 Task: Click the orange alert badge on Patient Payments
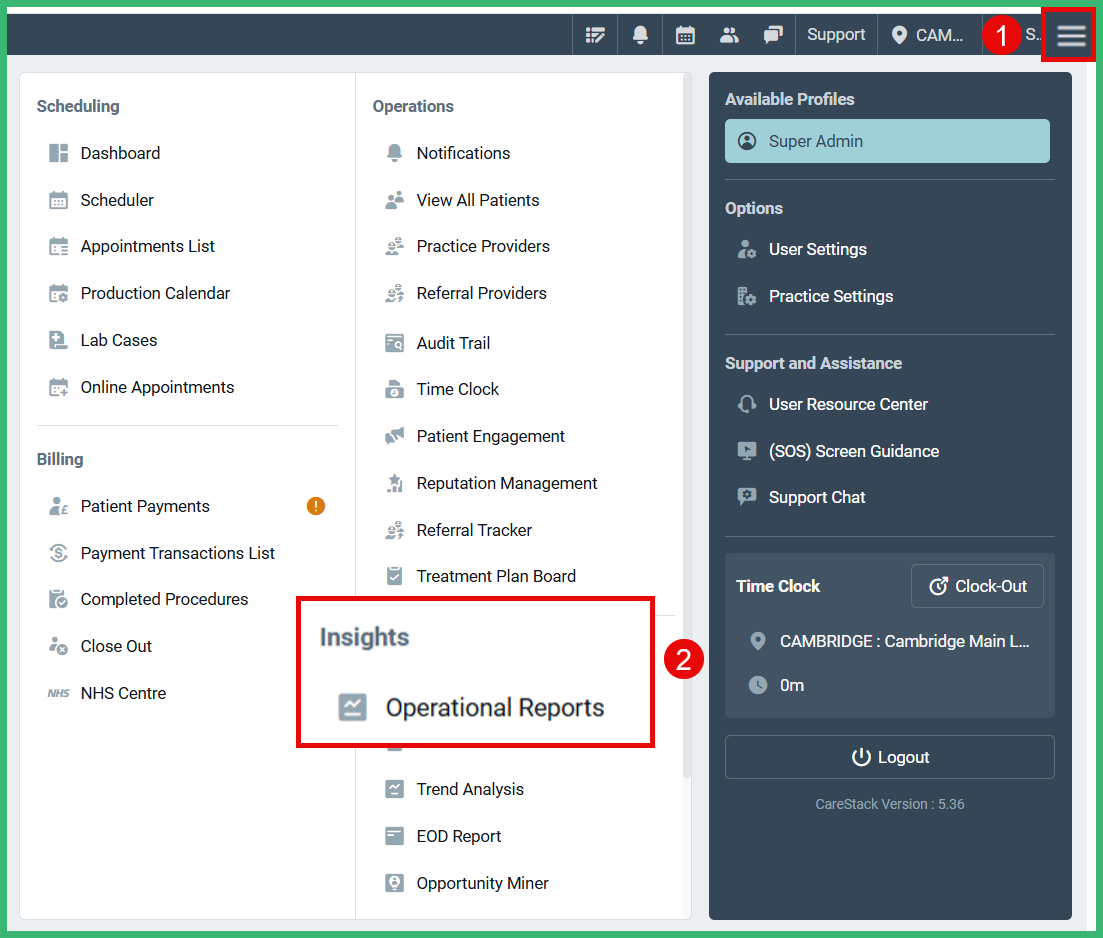tap(316, 506)
